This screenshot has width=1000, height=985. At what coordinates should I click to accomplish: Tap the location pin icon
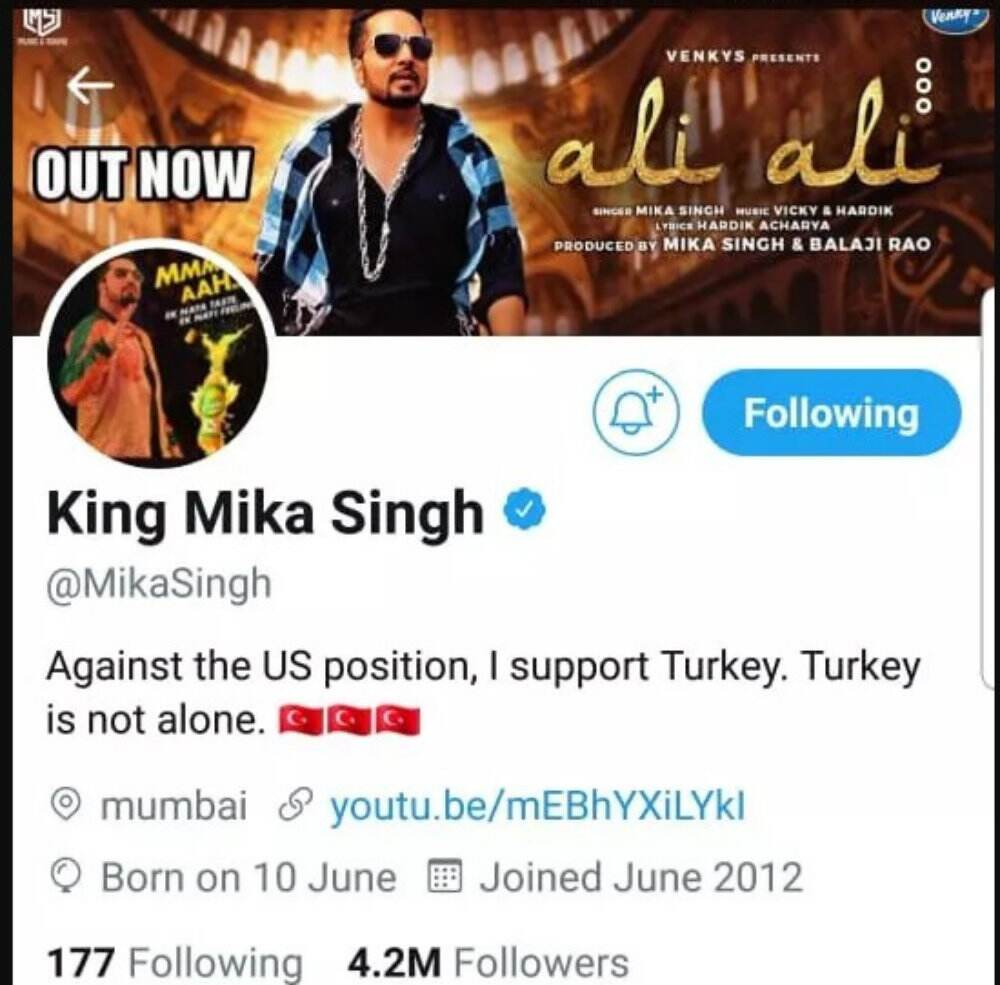click(66, 806)
